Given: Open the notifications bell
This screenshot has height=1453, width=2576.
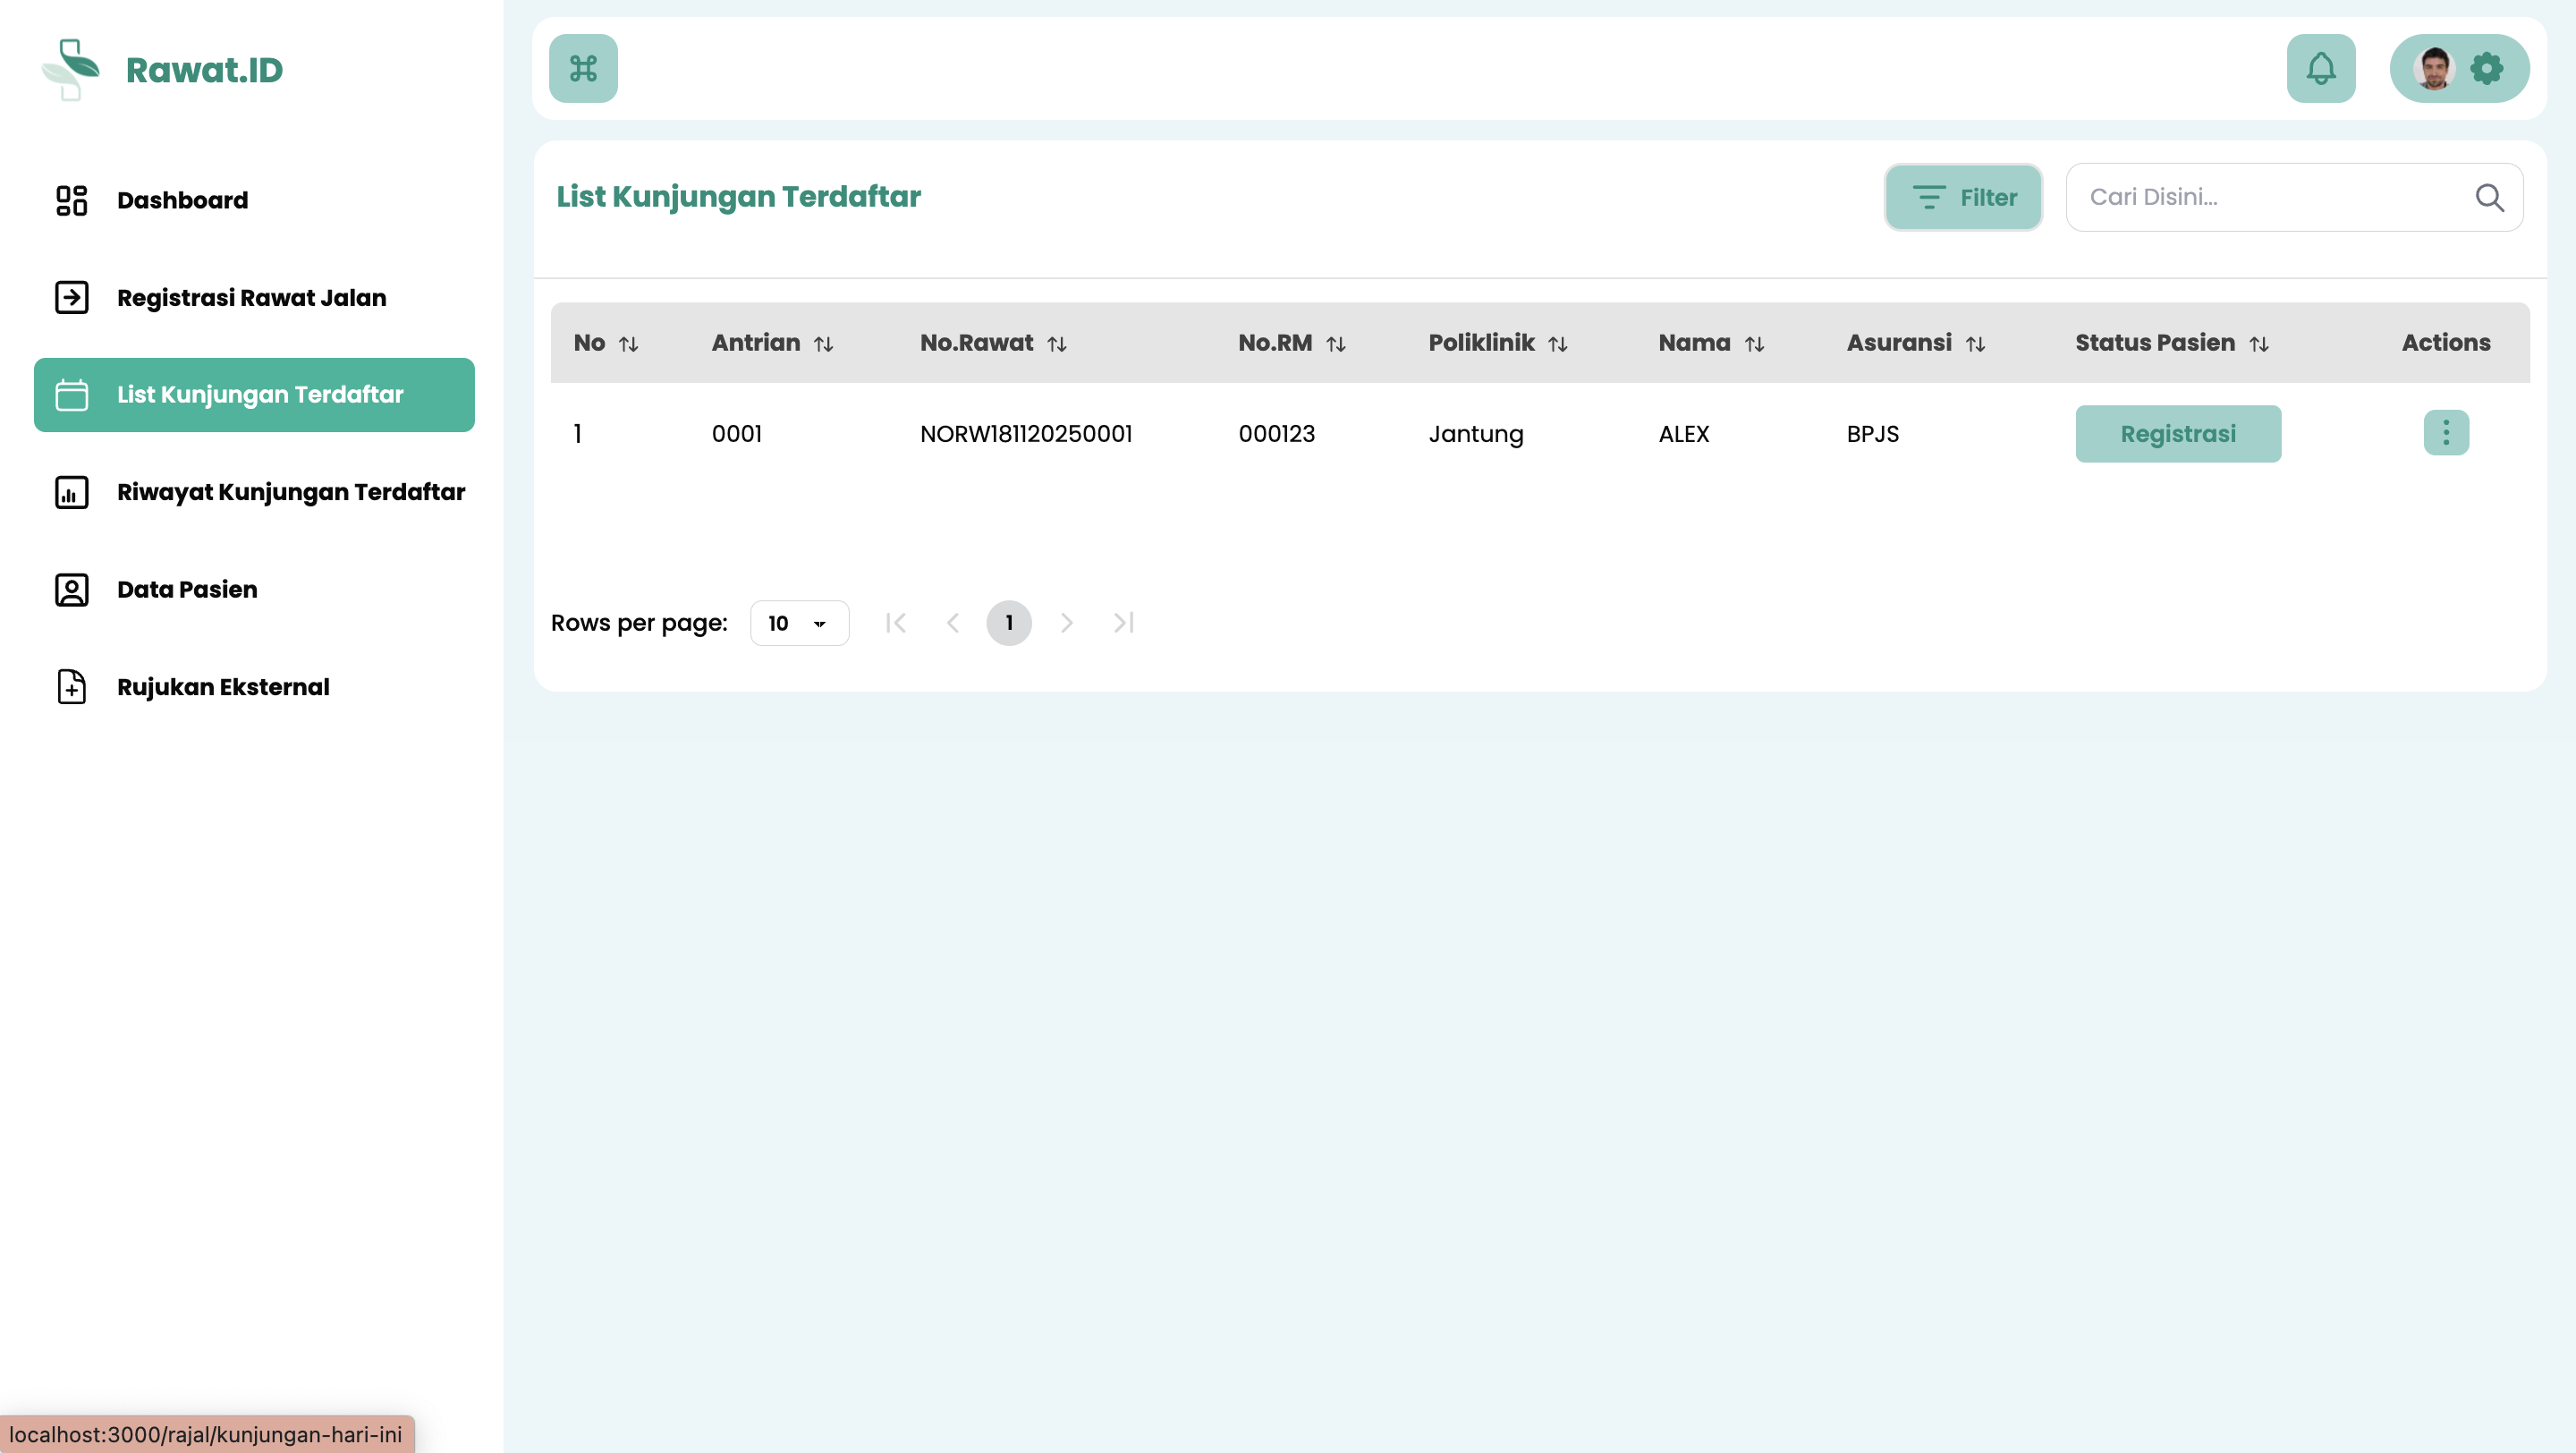Looking at the screenshot, I should [2320, 69].
